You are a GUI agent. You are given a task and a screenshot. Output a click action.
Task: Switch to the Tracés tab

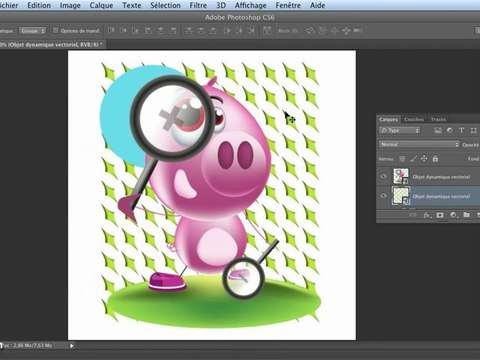pos(438,119)
